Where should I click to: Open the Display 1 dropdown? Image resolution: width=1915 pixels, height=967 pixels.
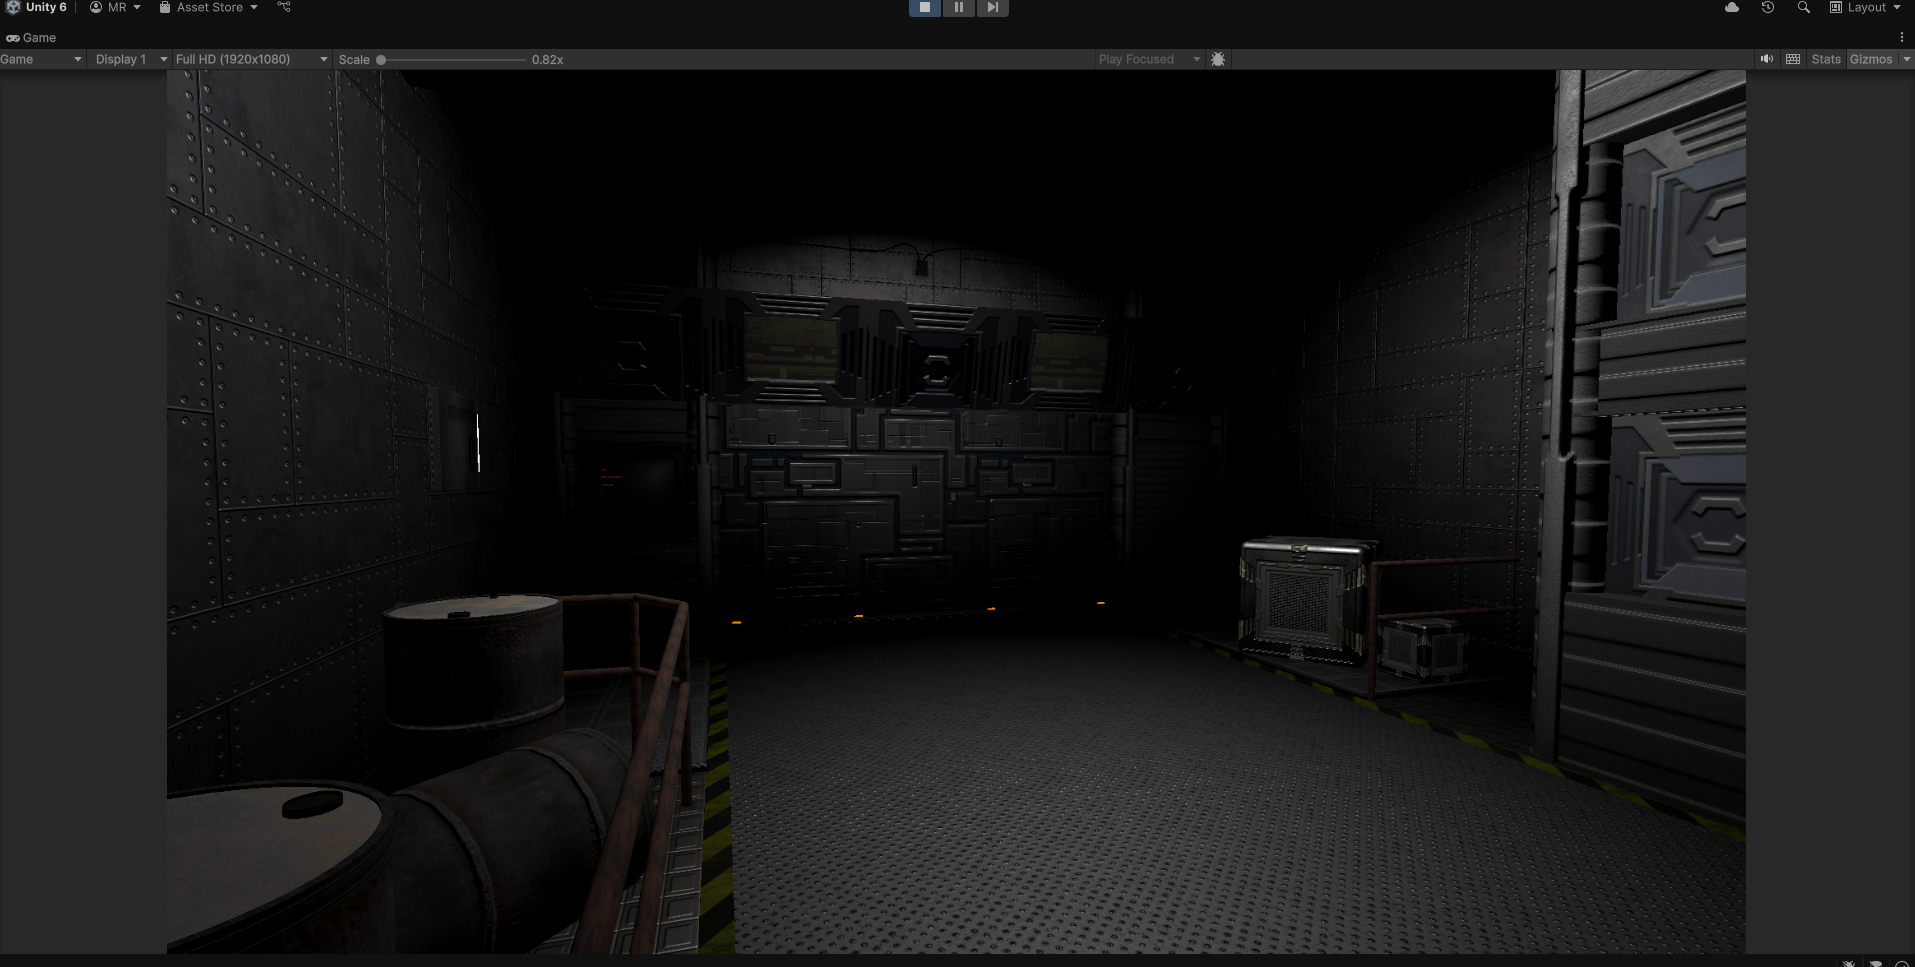(130, 59)
